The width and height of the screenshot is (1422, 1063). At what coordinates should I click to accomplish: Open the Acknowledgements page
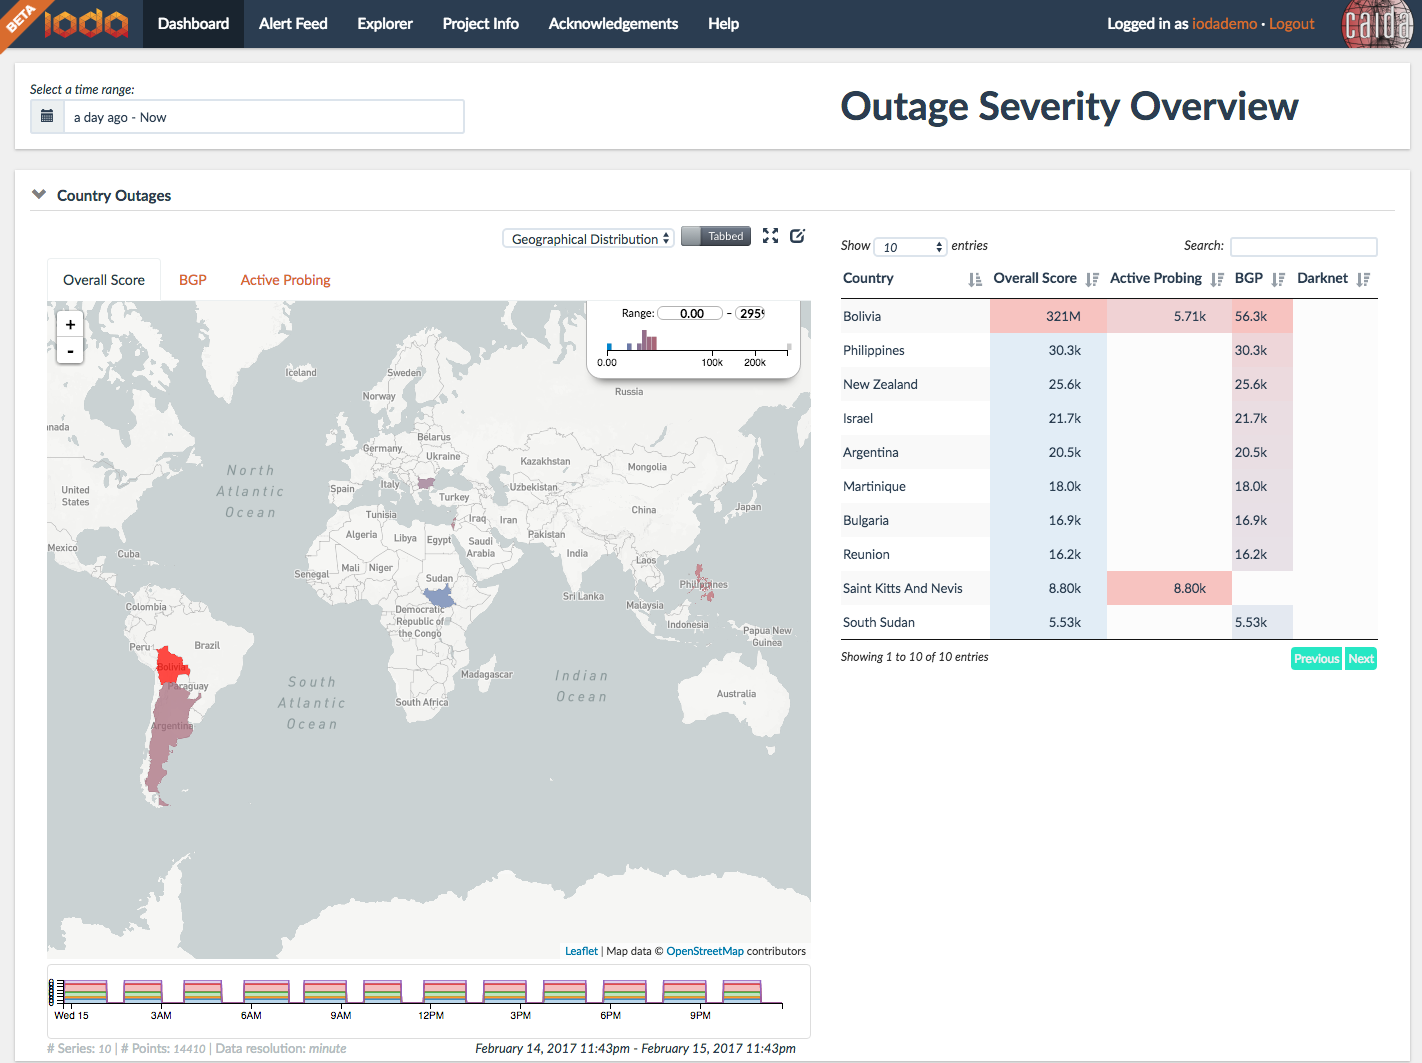(613, 24)
